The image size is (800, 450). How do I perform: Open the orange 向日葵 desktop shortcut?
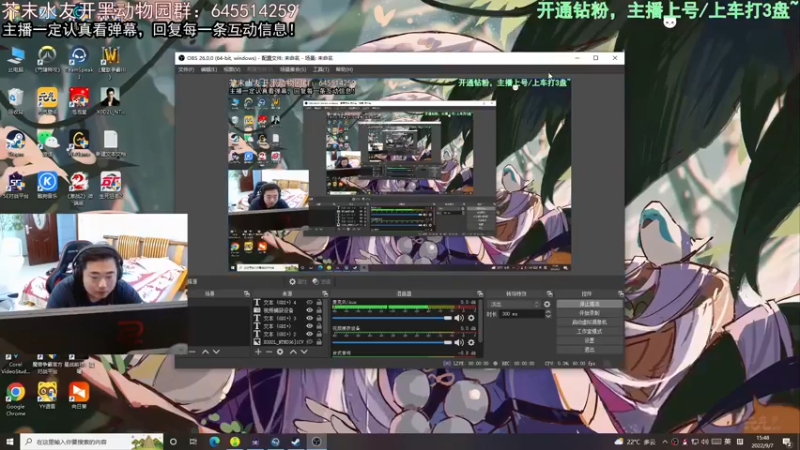pyautogui.click(x=79, y=396)
